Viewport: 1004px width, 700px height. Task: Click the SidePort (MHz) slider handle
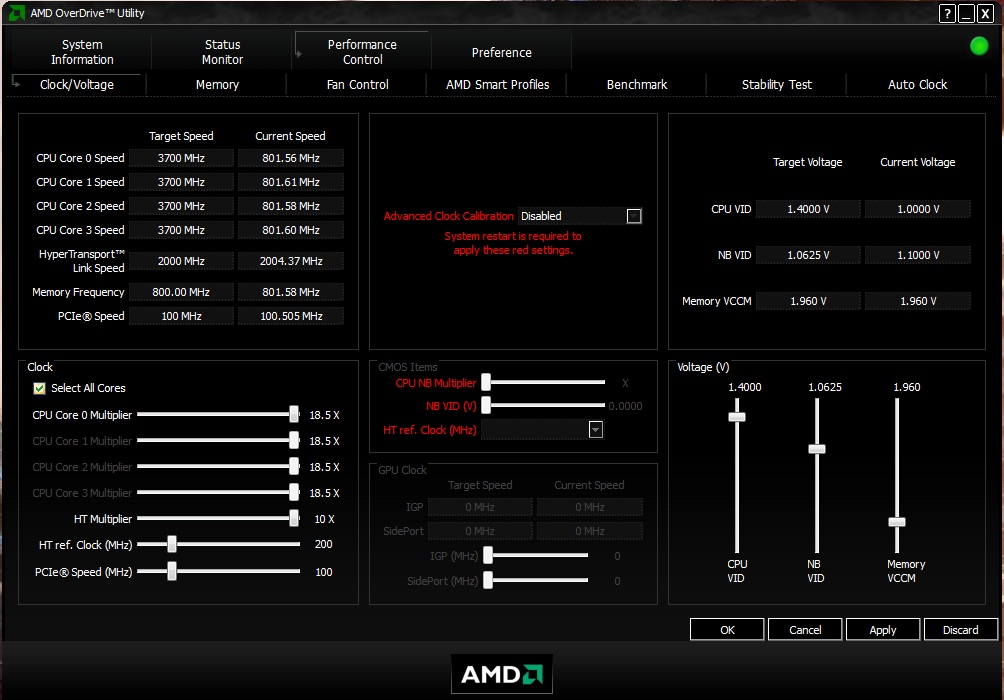[488, 580]
